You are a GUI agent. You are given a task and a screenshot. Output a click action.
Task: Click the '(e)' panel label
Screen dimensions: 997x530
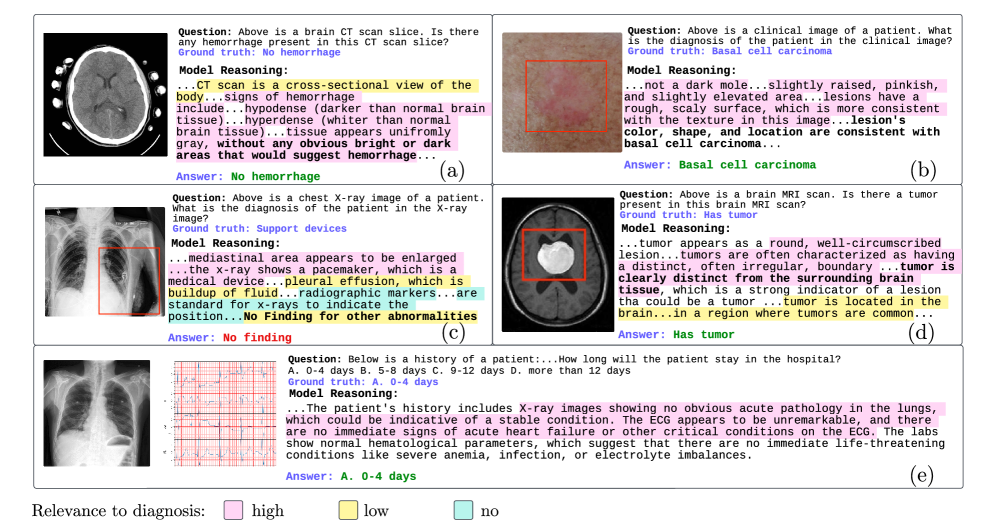tap(922, 475)
